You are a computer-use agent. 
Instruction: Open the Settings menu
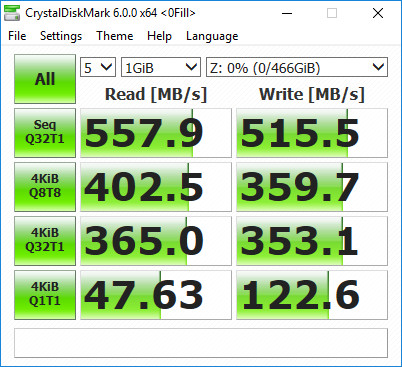[x=61, y=36]
